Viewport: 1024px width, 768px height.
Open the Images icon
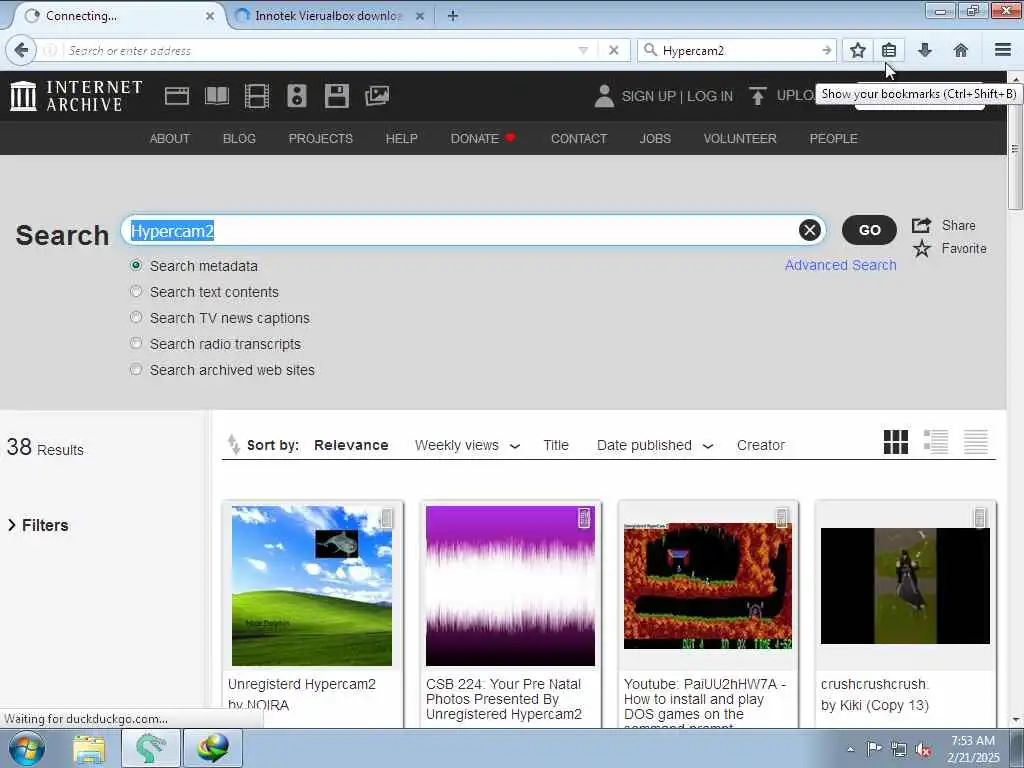(x=377, y=96)
